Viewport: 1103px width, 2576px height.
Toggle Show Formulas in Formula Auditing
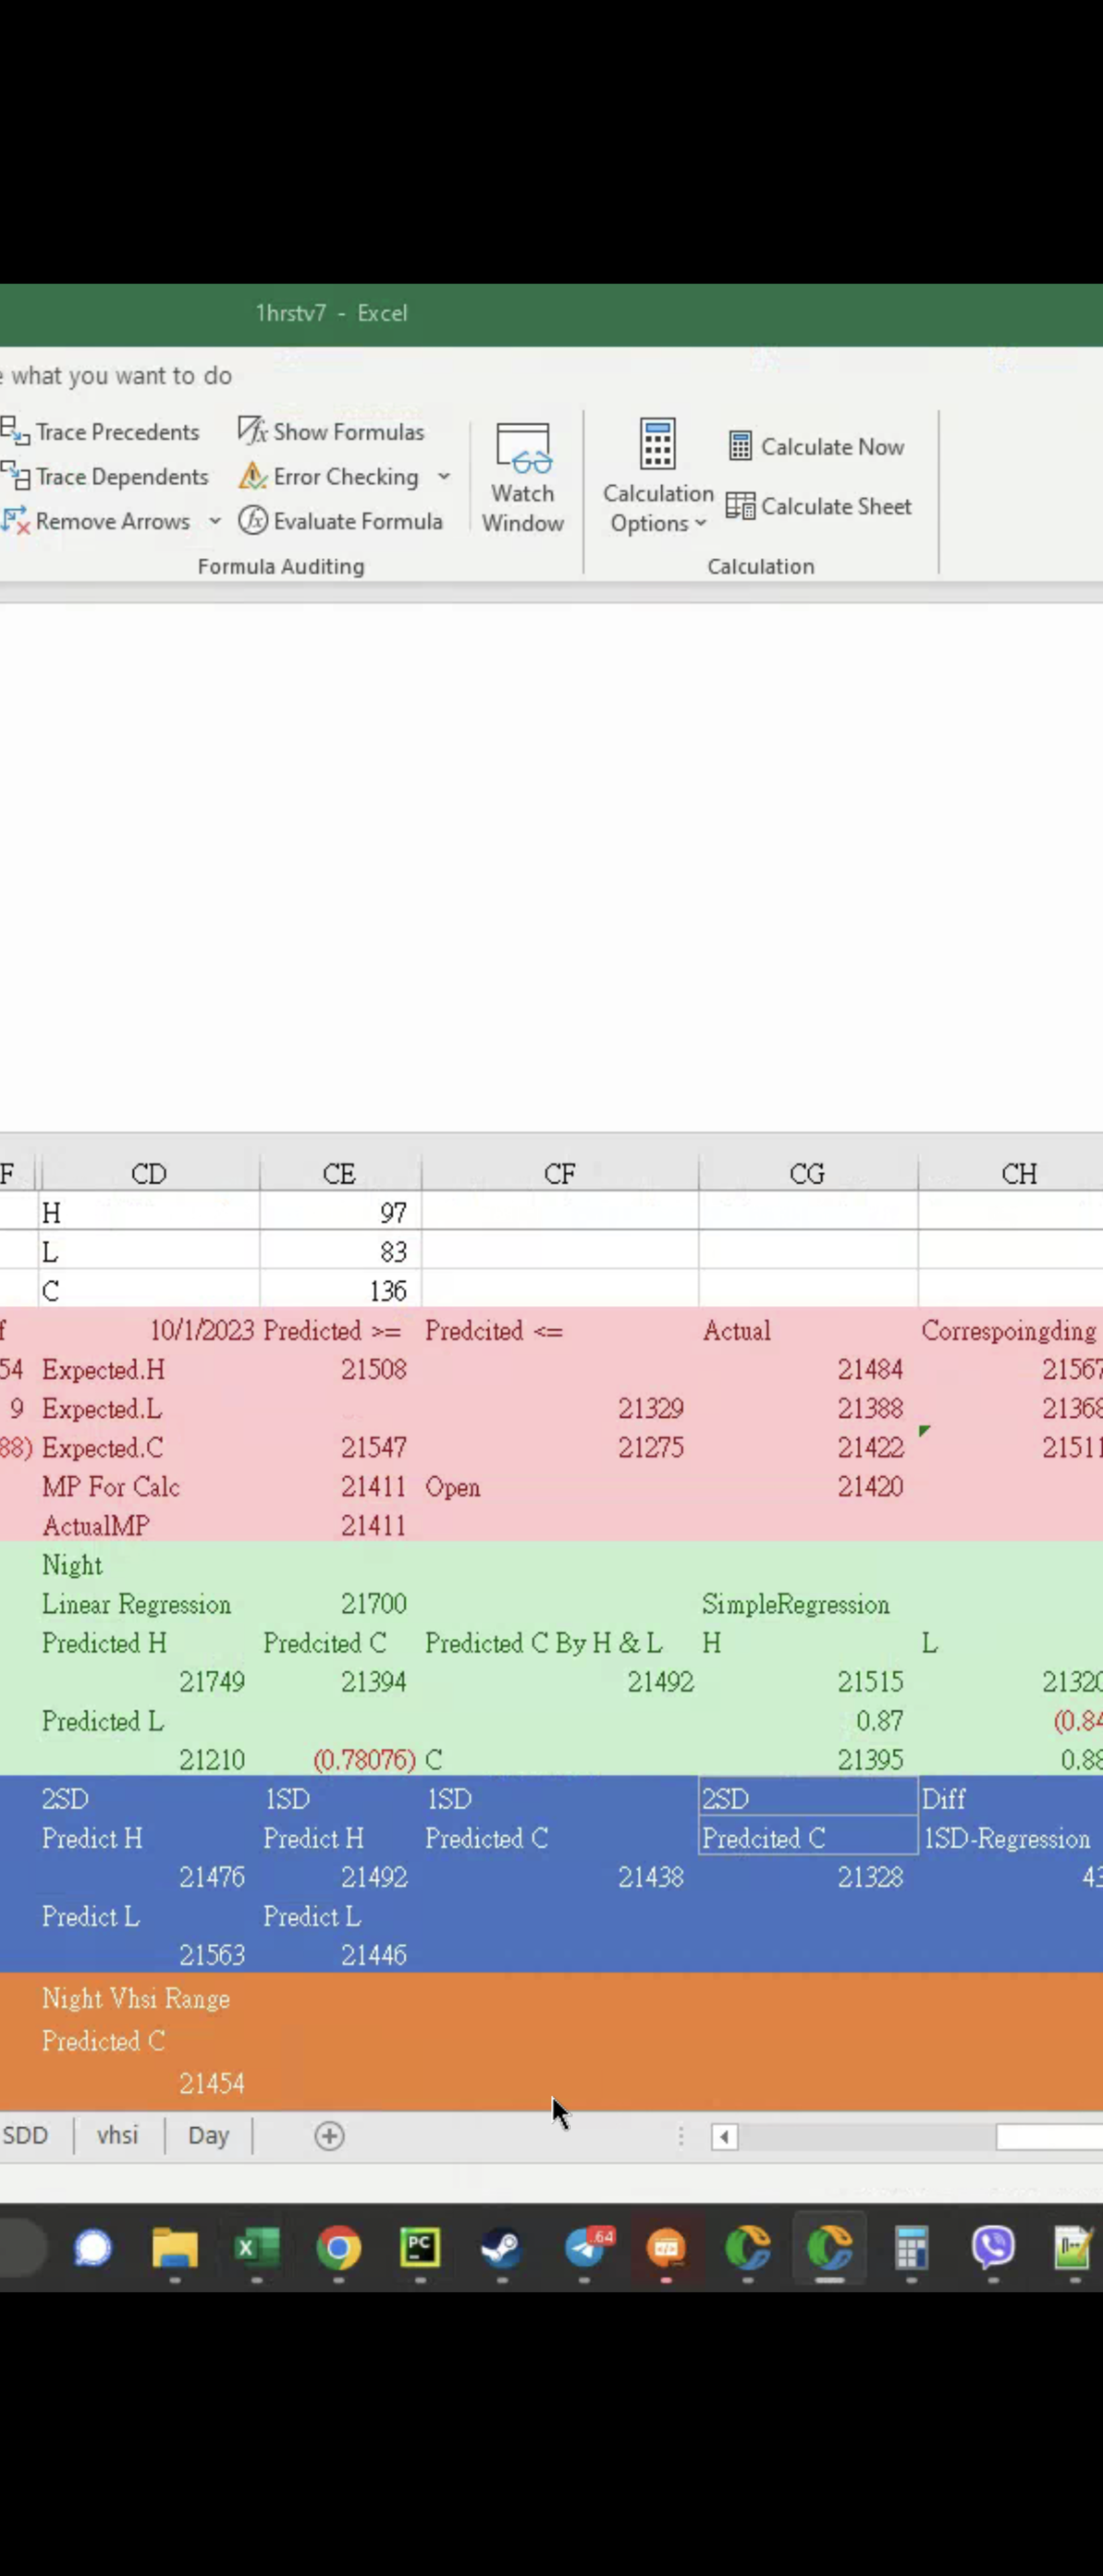332,431
